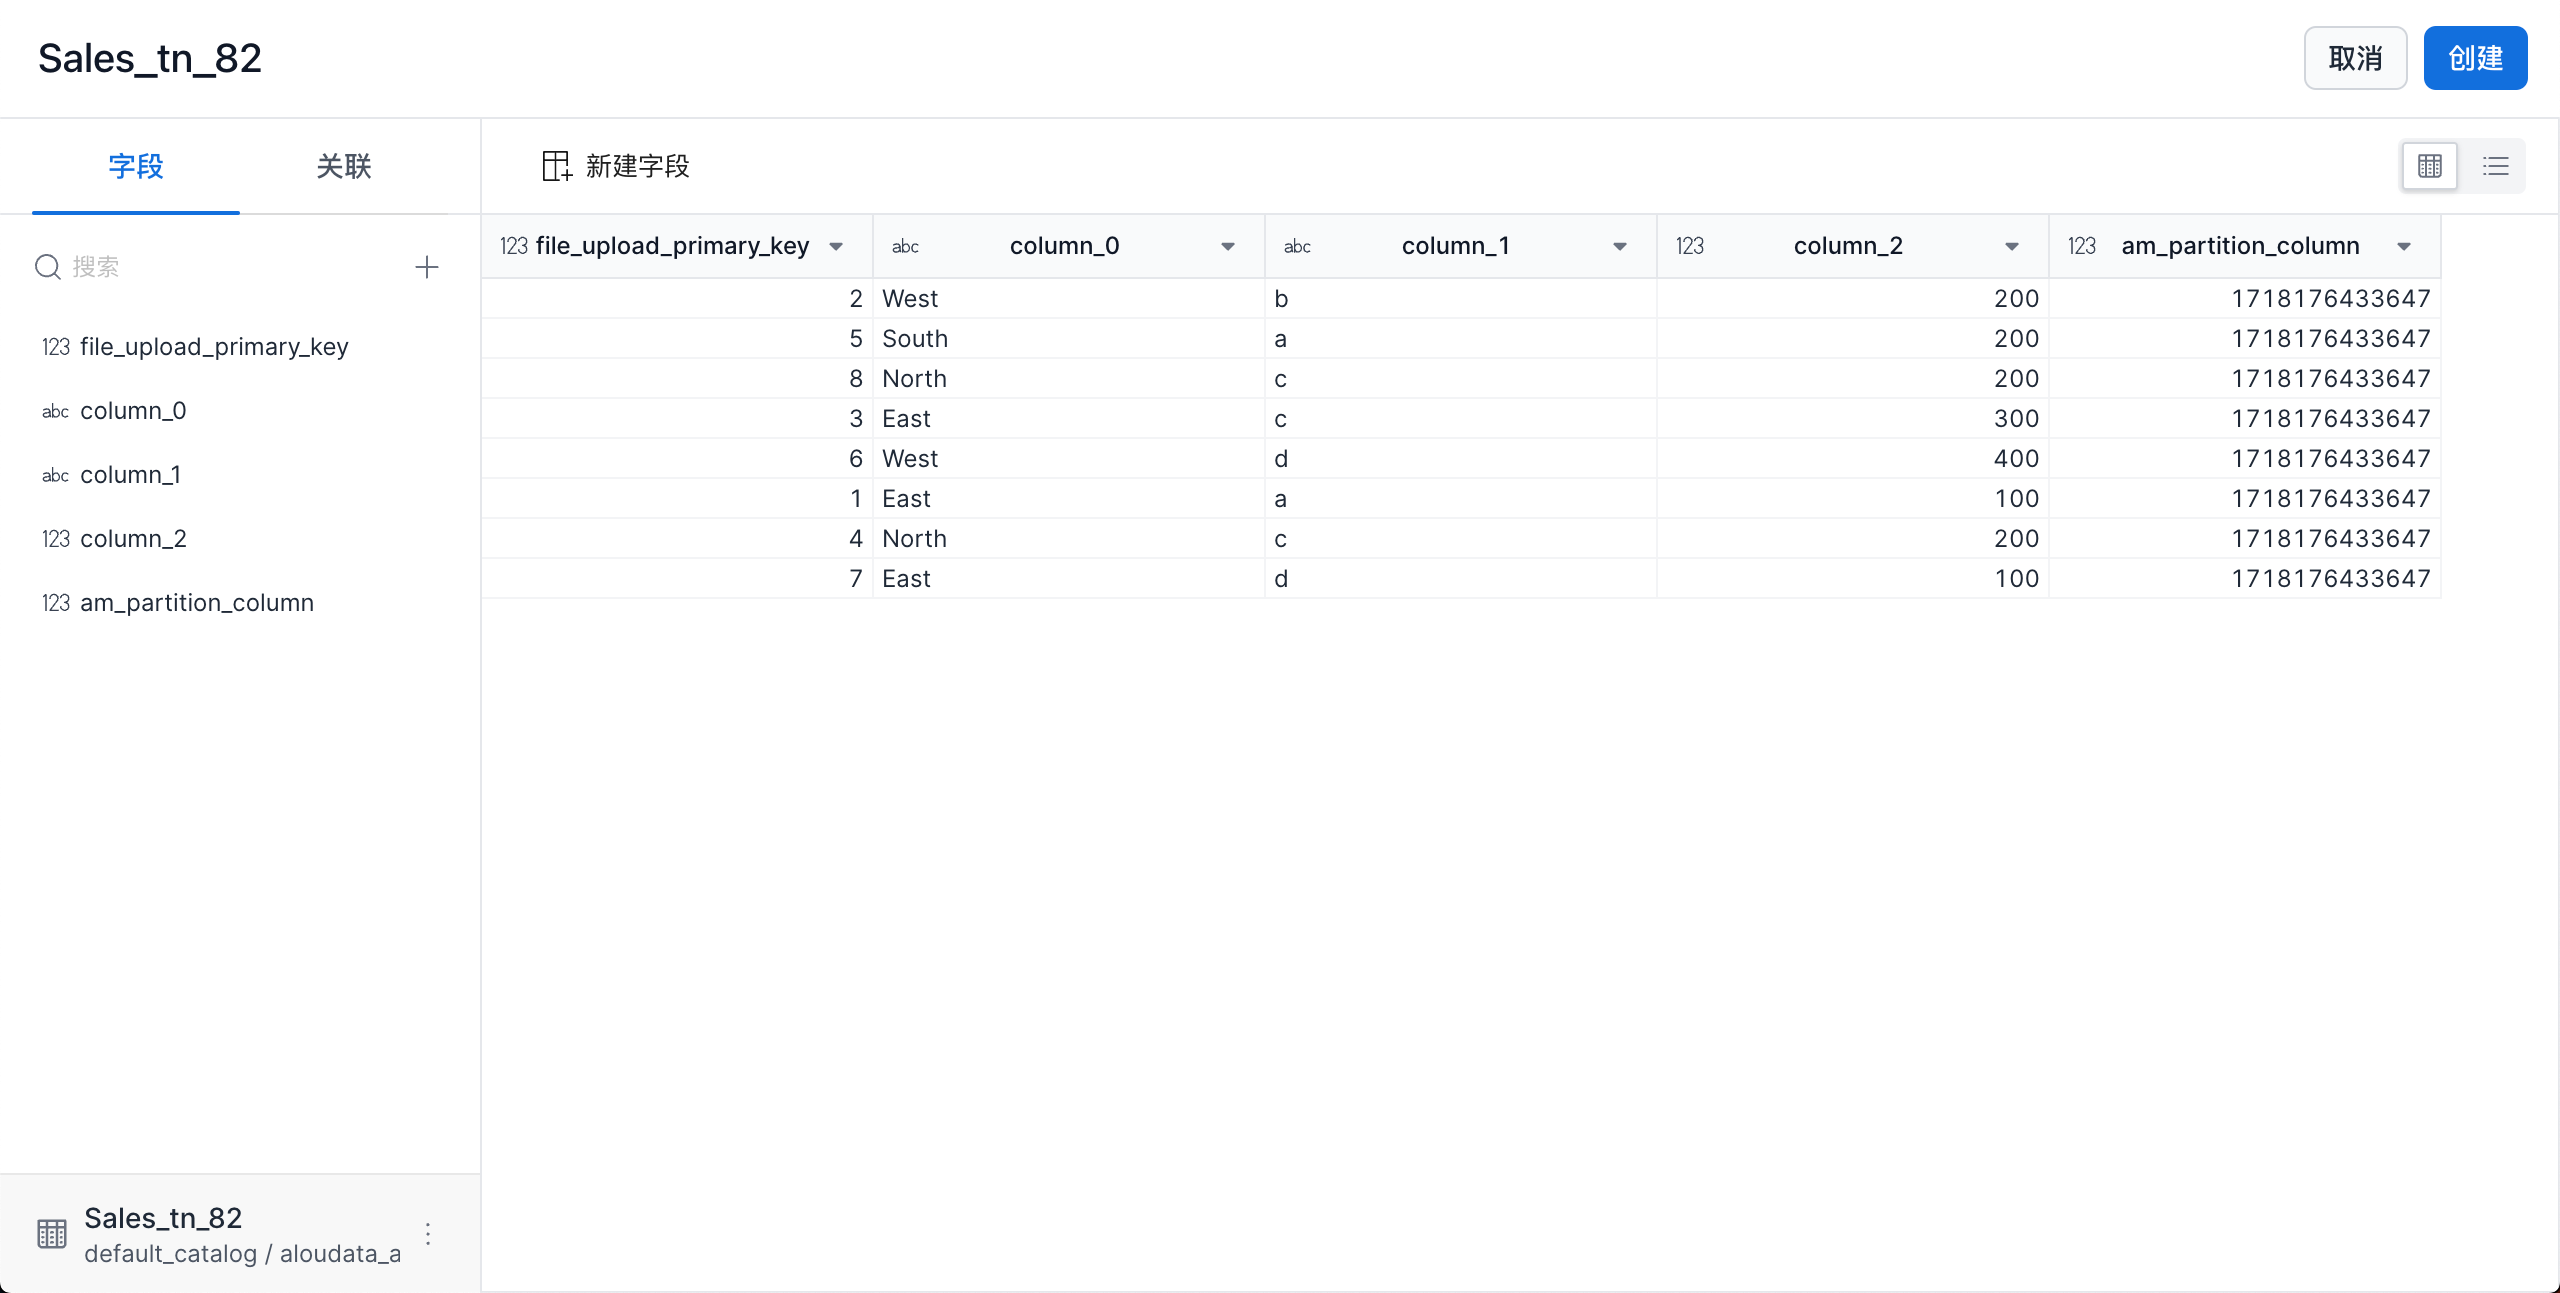Switch to the 关联 tab
Image resolution: width=2560 pixels, height=1293 pixels.
click(x=344, y=166)
